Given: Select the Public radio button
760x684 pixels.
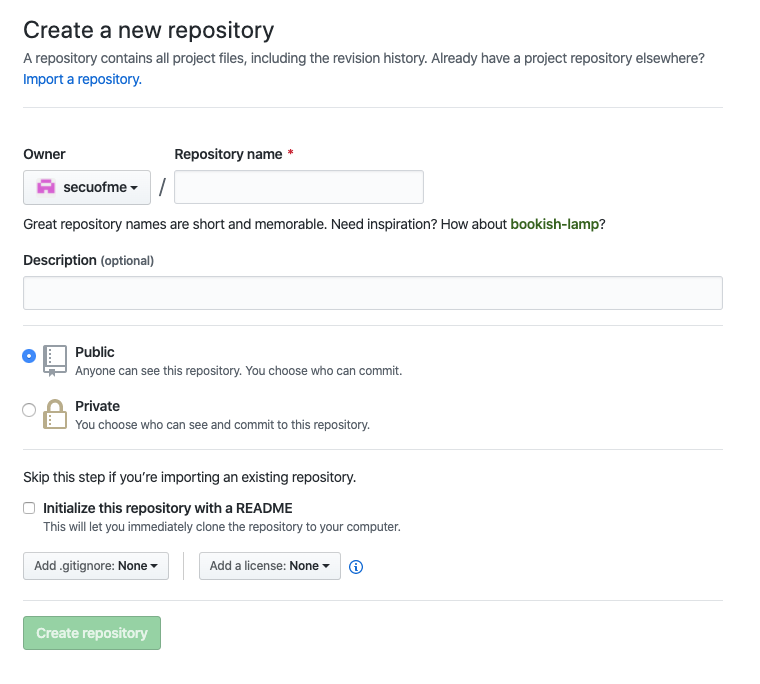Looking at the screenshot, I should click(29, 356).
